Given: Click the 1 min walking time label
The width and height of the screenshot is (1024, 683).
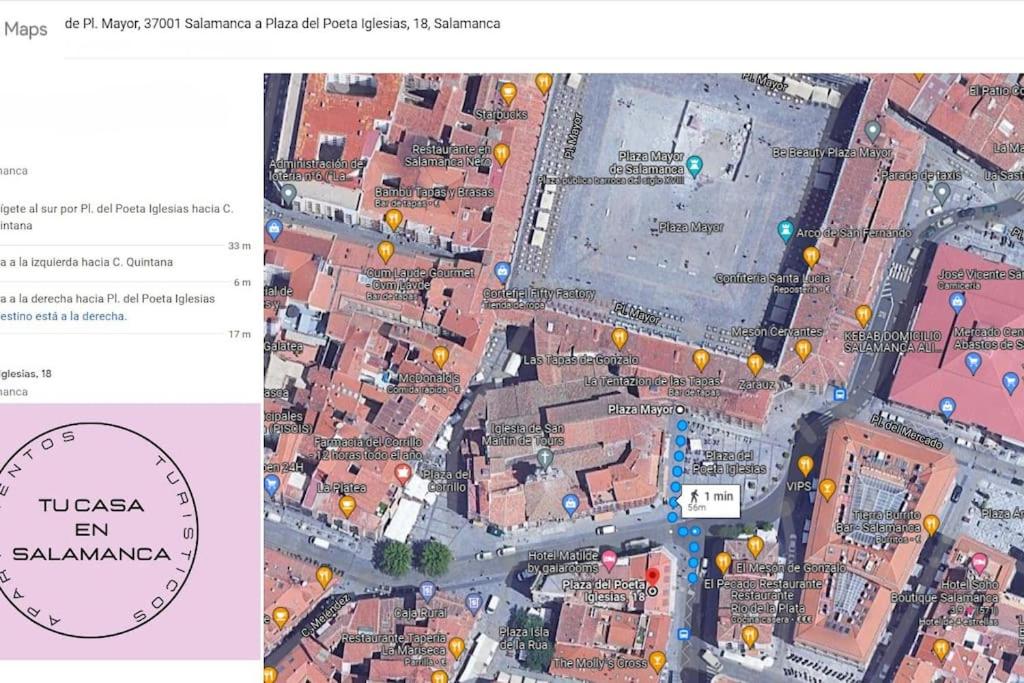Looking at the screenshot, I should click(712, 501).
